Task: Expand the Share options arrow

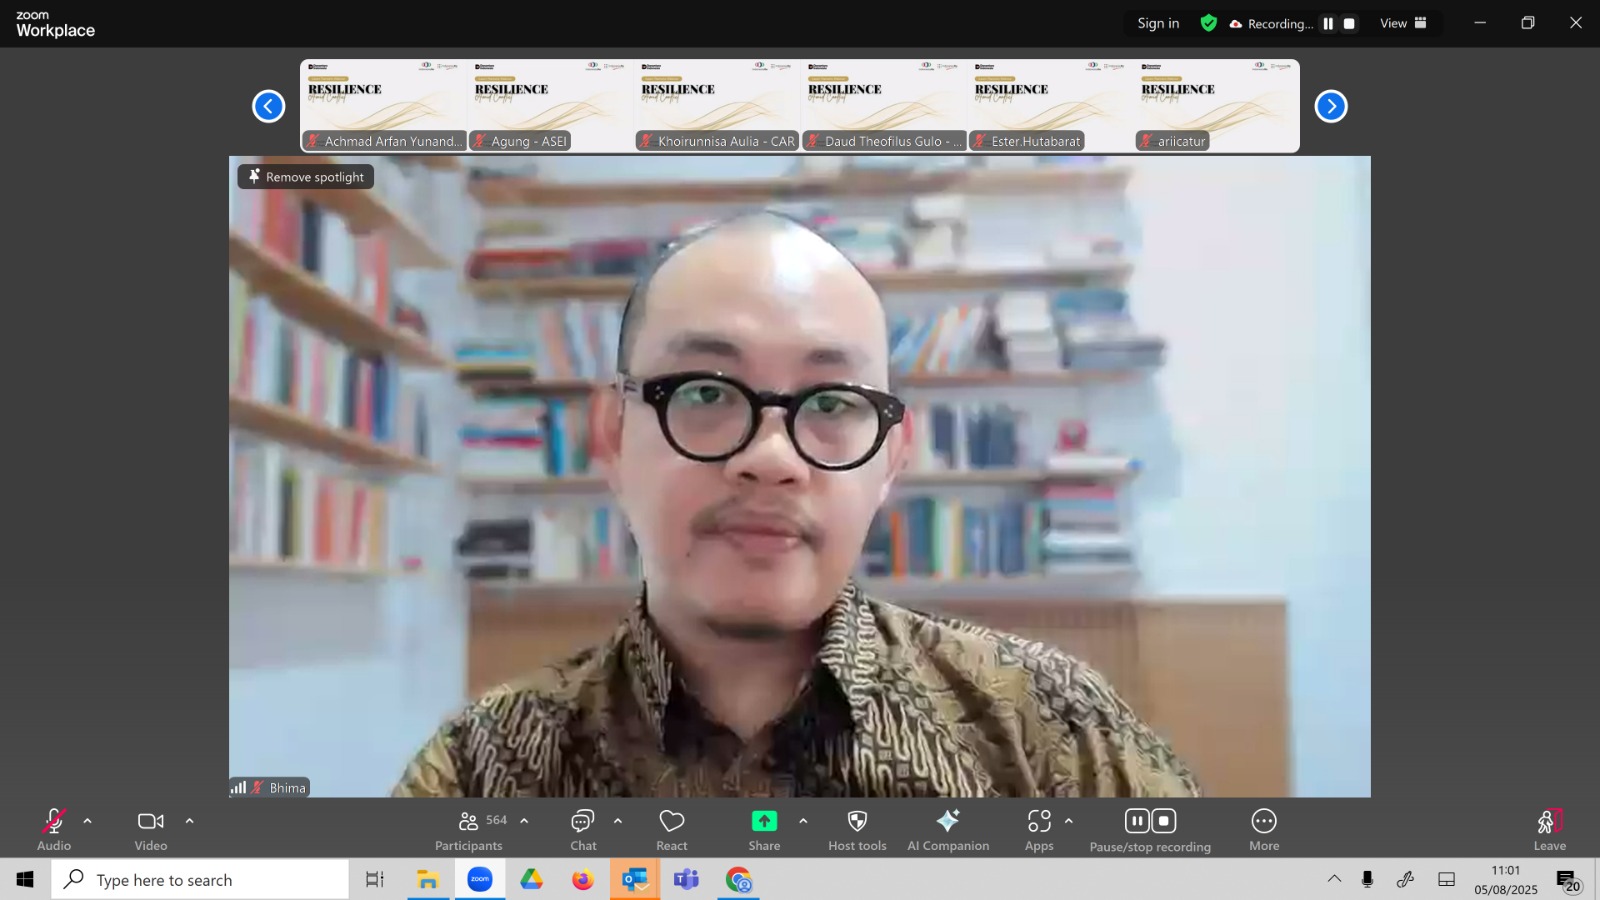Action: click(803, 821)
